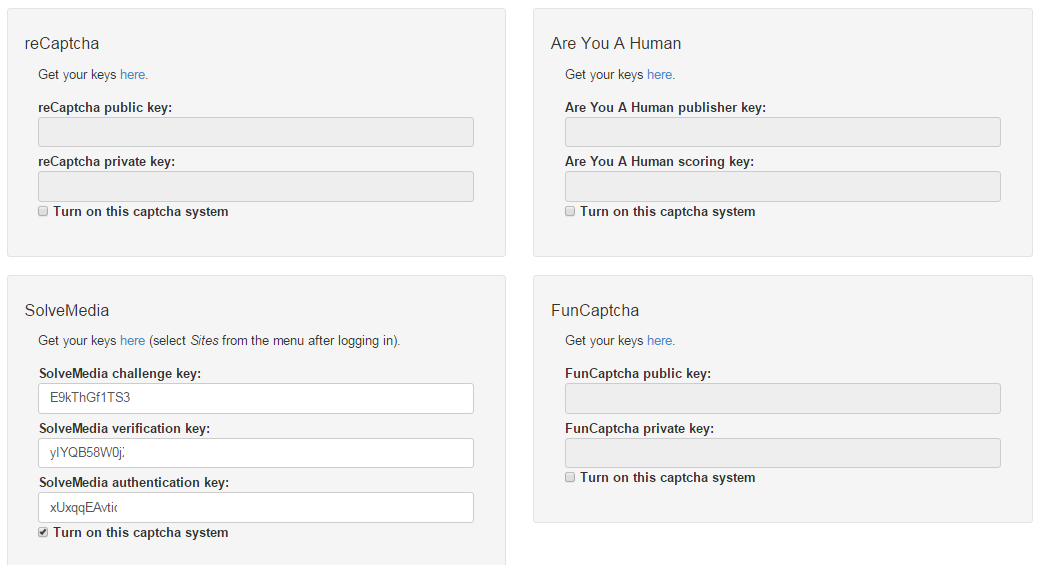Click the reCaptcha private key field

[x=256, y=186]
